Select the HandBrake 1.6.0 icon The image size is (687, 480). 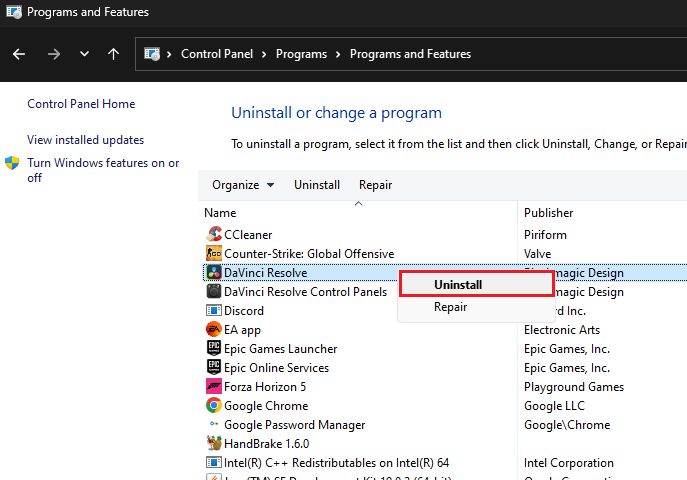pyautogui.click(x=213, y=443)
